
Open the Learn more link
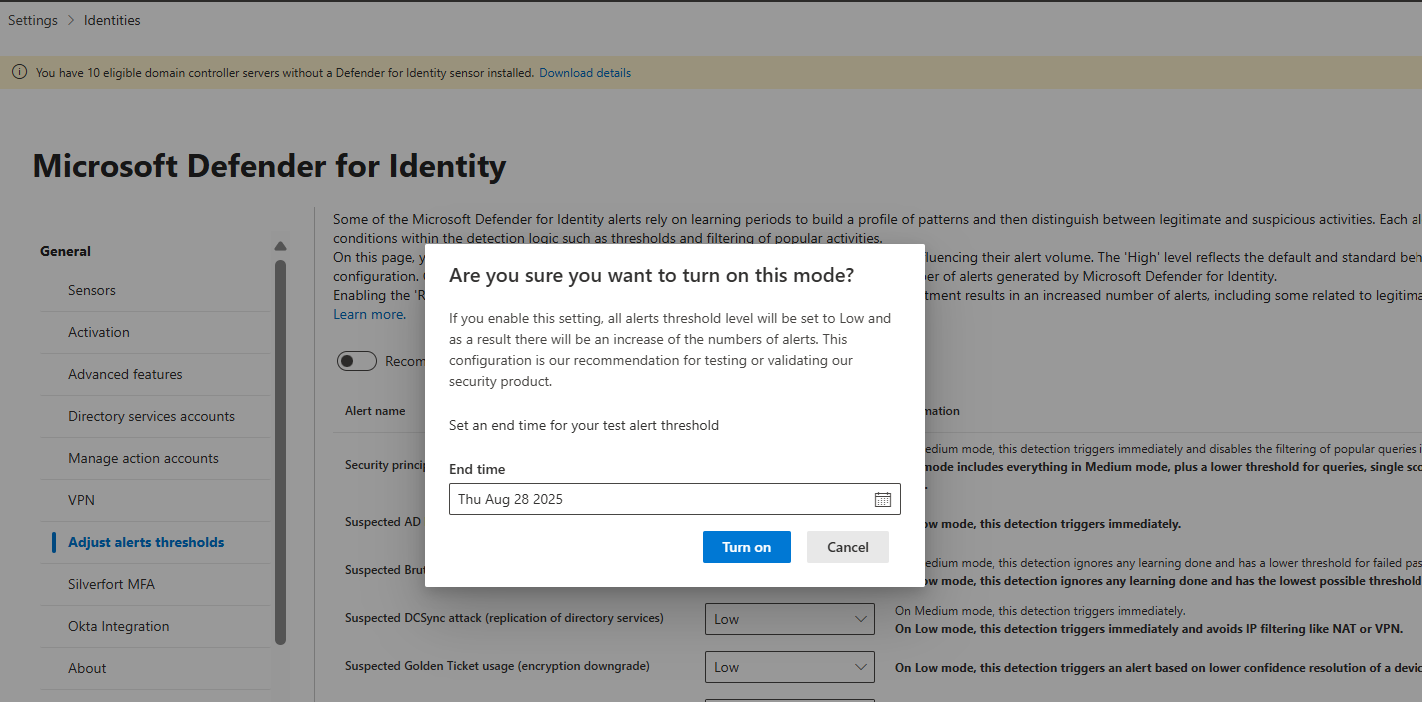369,314
